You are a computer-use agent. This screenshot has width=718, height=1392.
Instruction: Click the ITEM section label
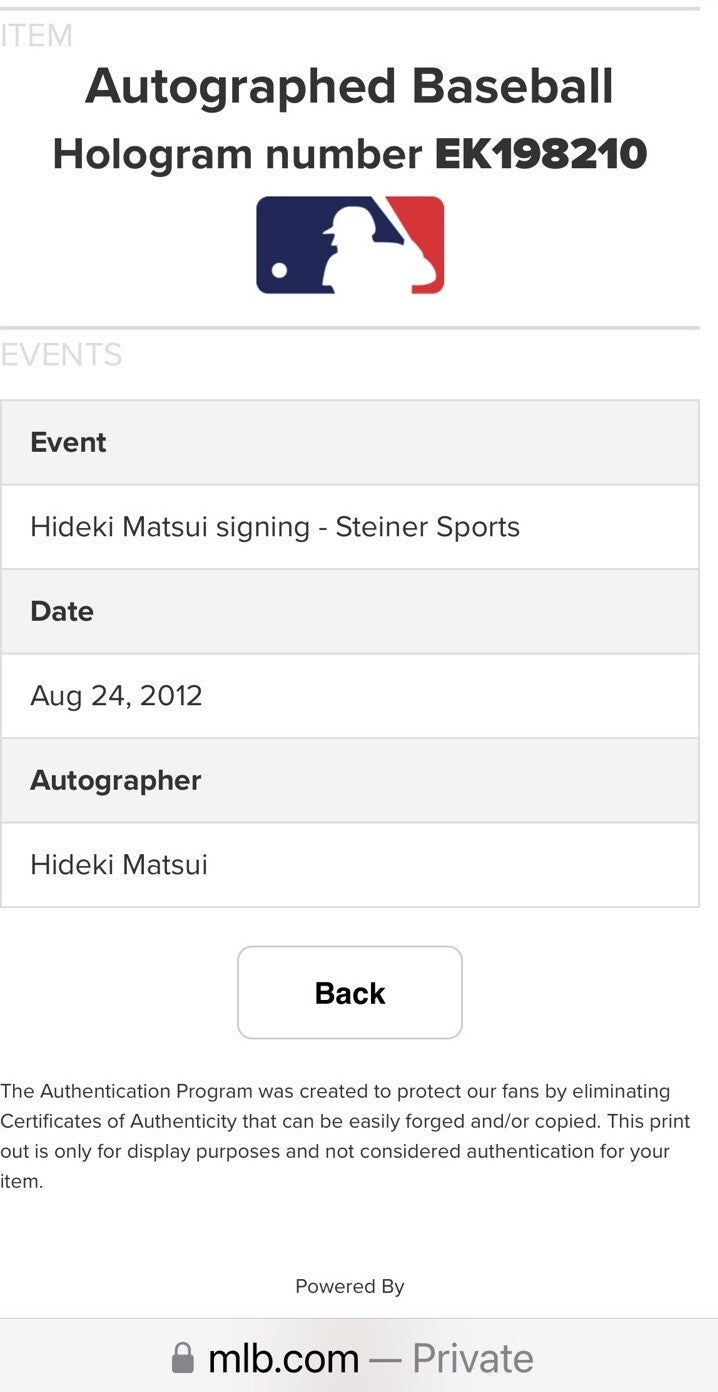click(x=36, y=35)
